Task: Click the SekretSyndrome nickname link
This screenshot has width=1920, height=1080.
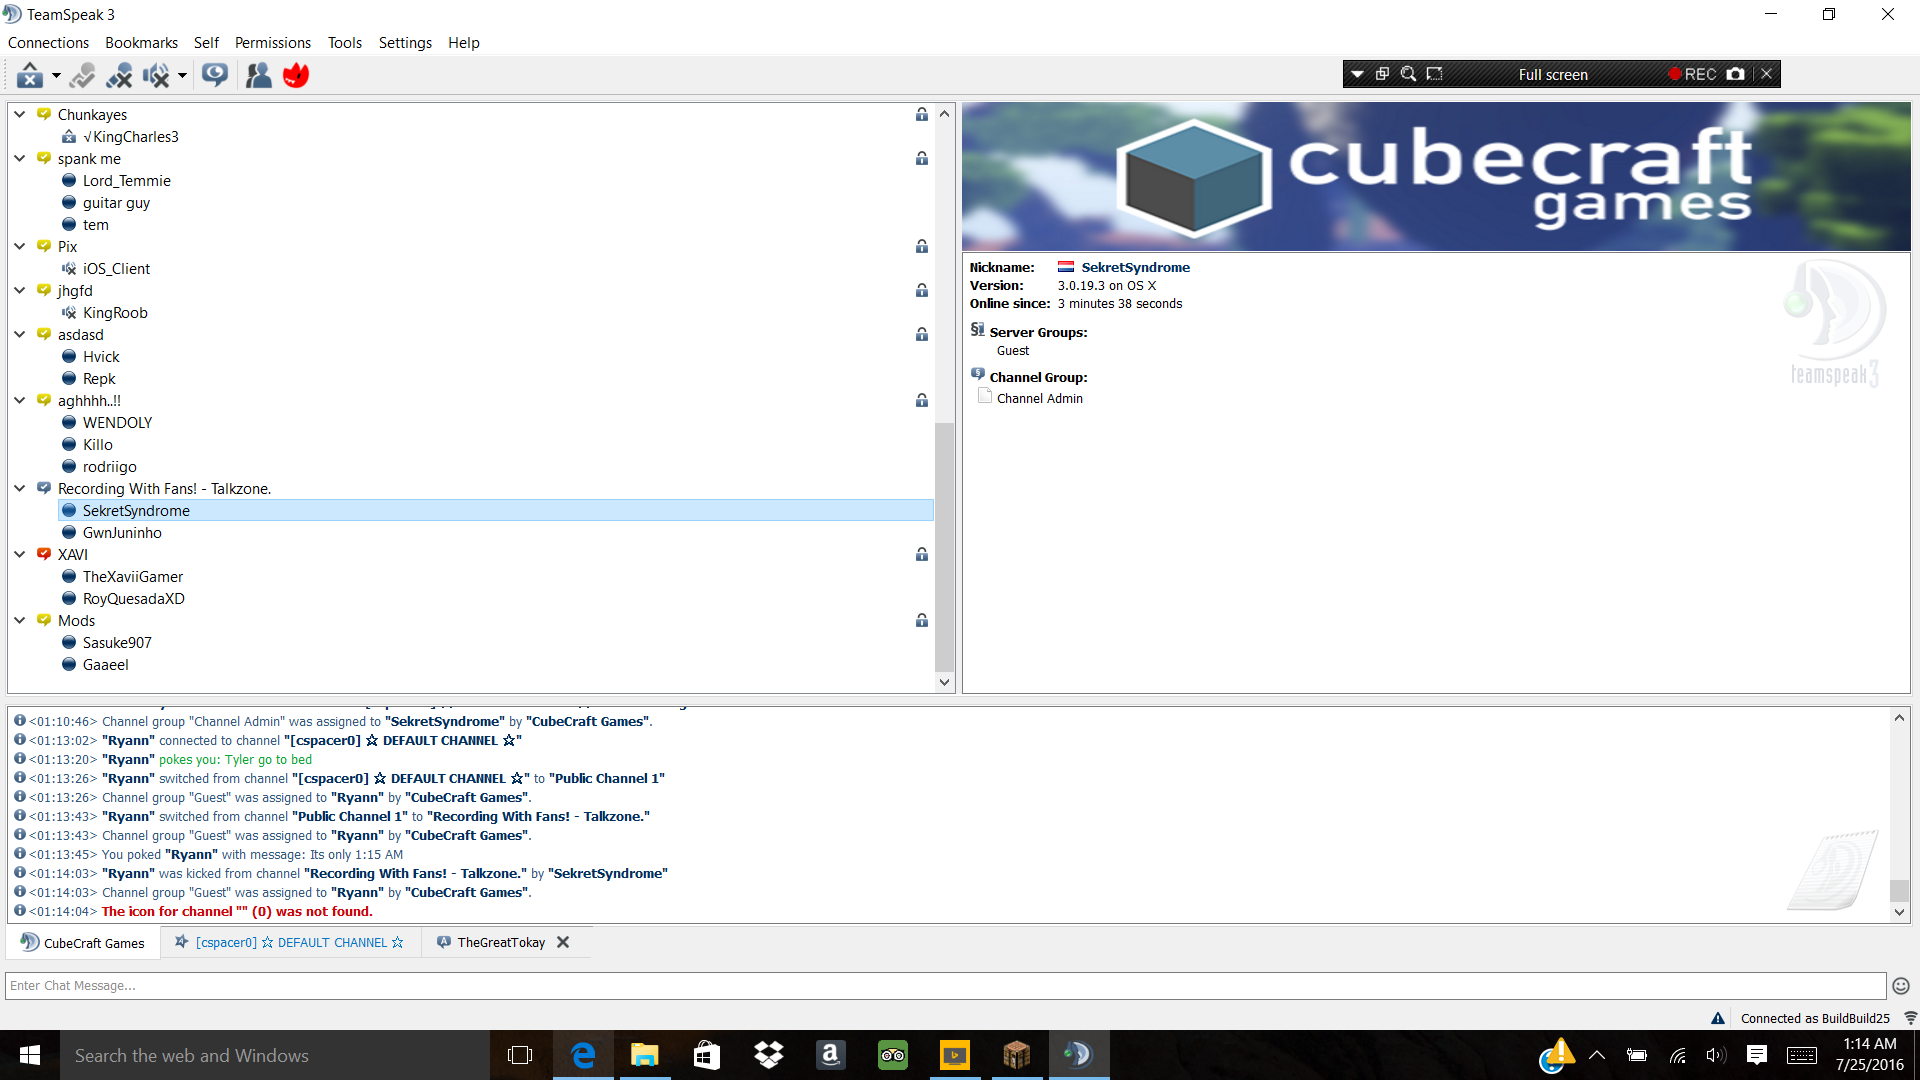Action: click(1135, 267)
